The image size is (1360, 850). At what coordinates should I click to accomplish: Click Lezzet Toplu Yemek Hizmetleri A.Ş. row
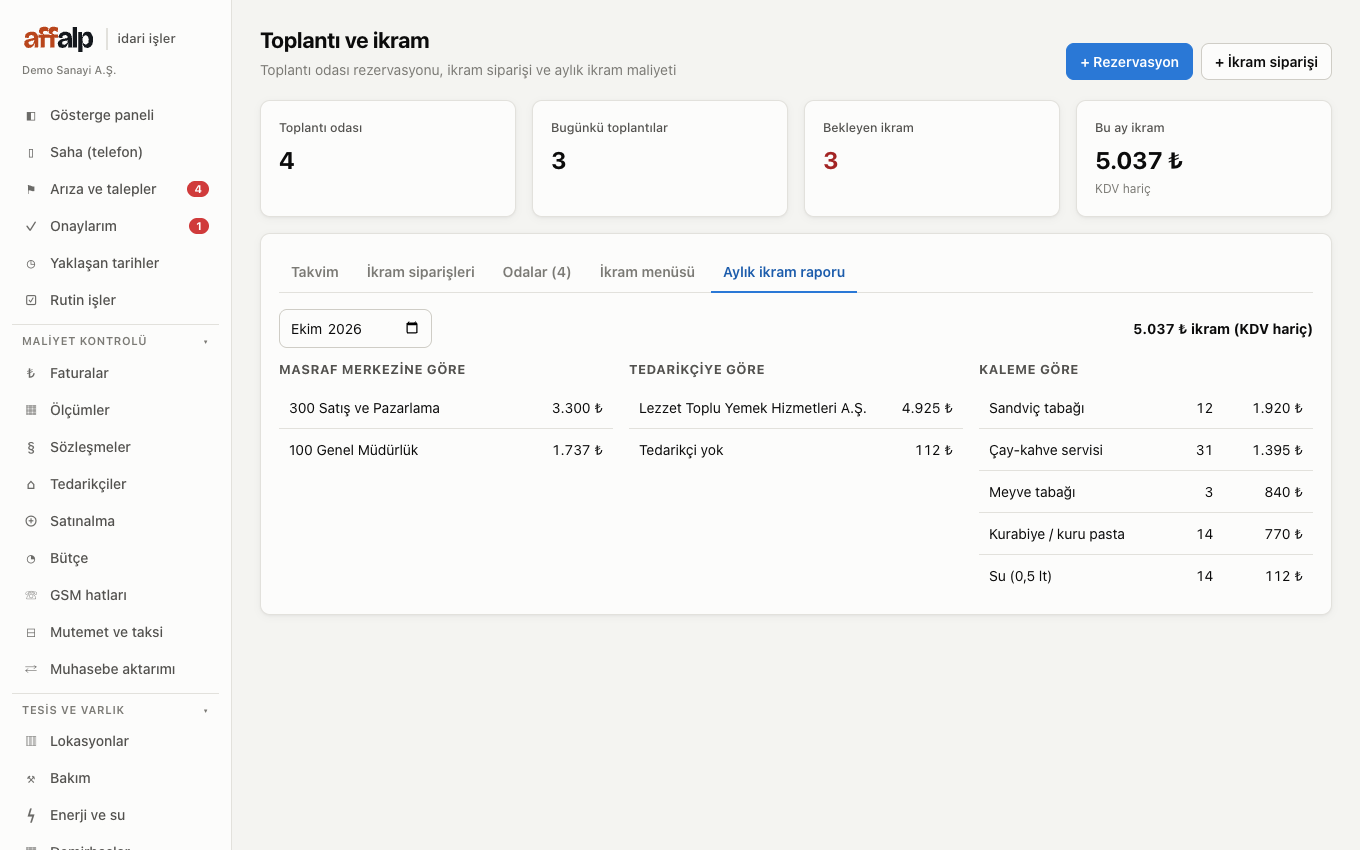(796, 408)
